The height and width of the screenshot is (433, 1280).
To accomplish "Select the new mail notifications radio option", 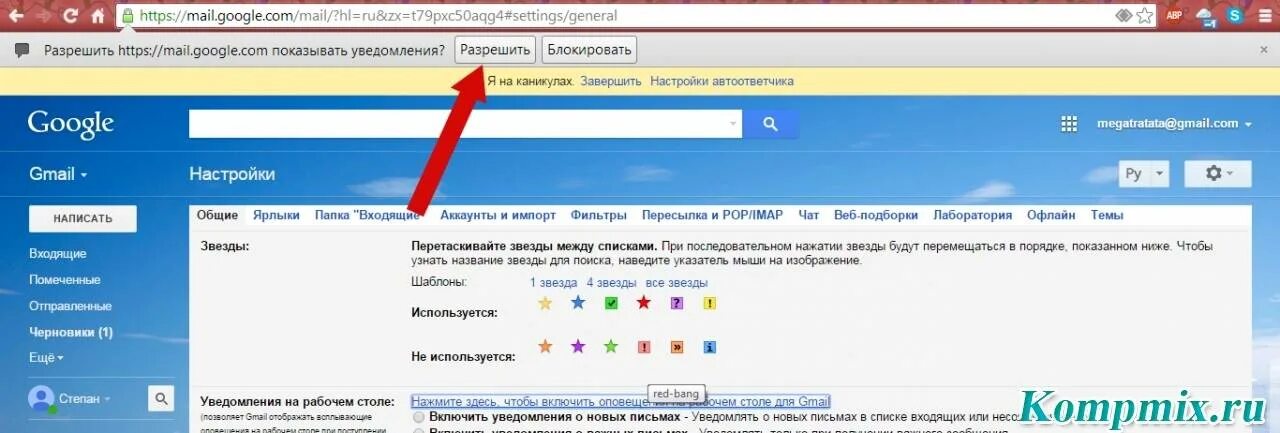I will coord(418,416).
